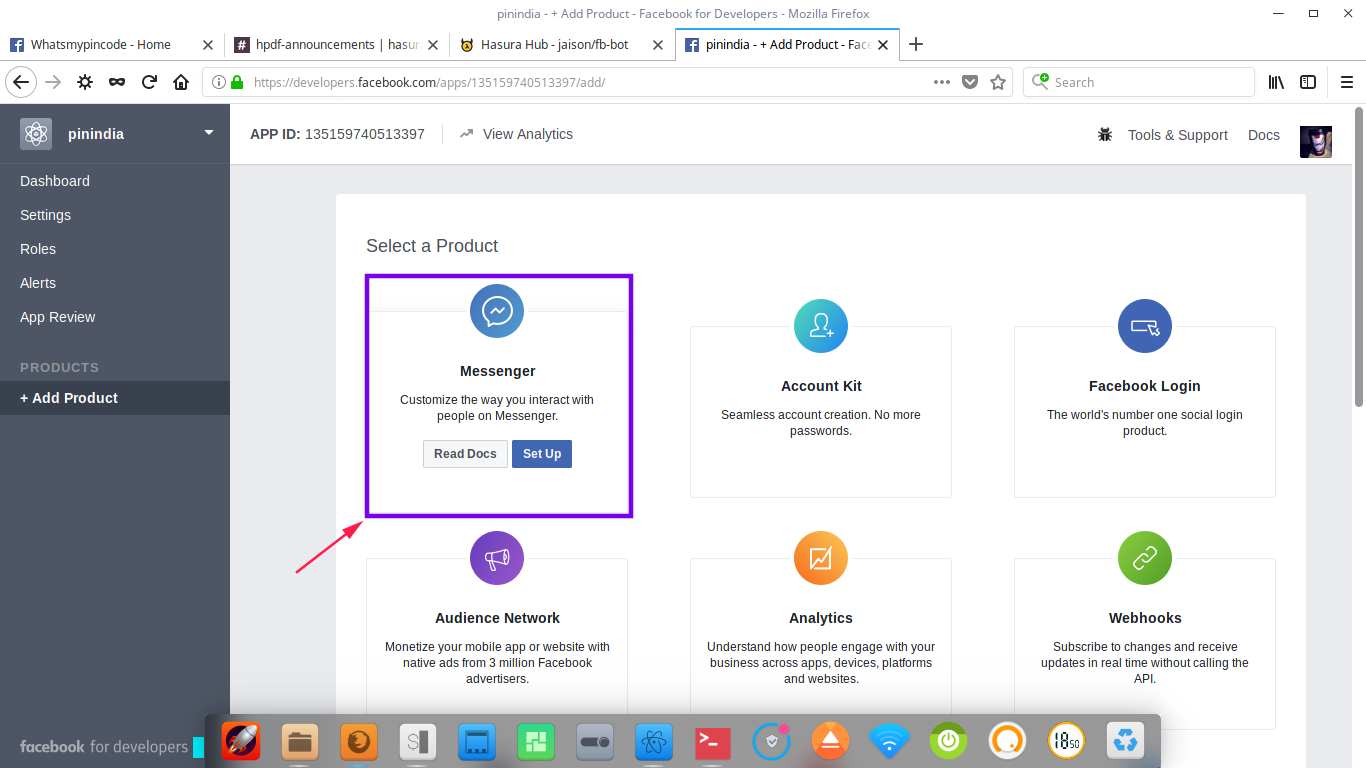1366x768 pixels.
Task: Click the Account Kit product icon
Action: click(x=821, y=326)
